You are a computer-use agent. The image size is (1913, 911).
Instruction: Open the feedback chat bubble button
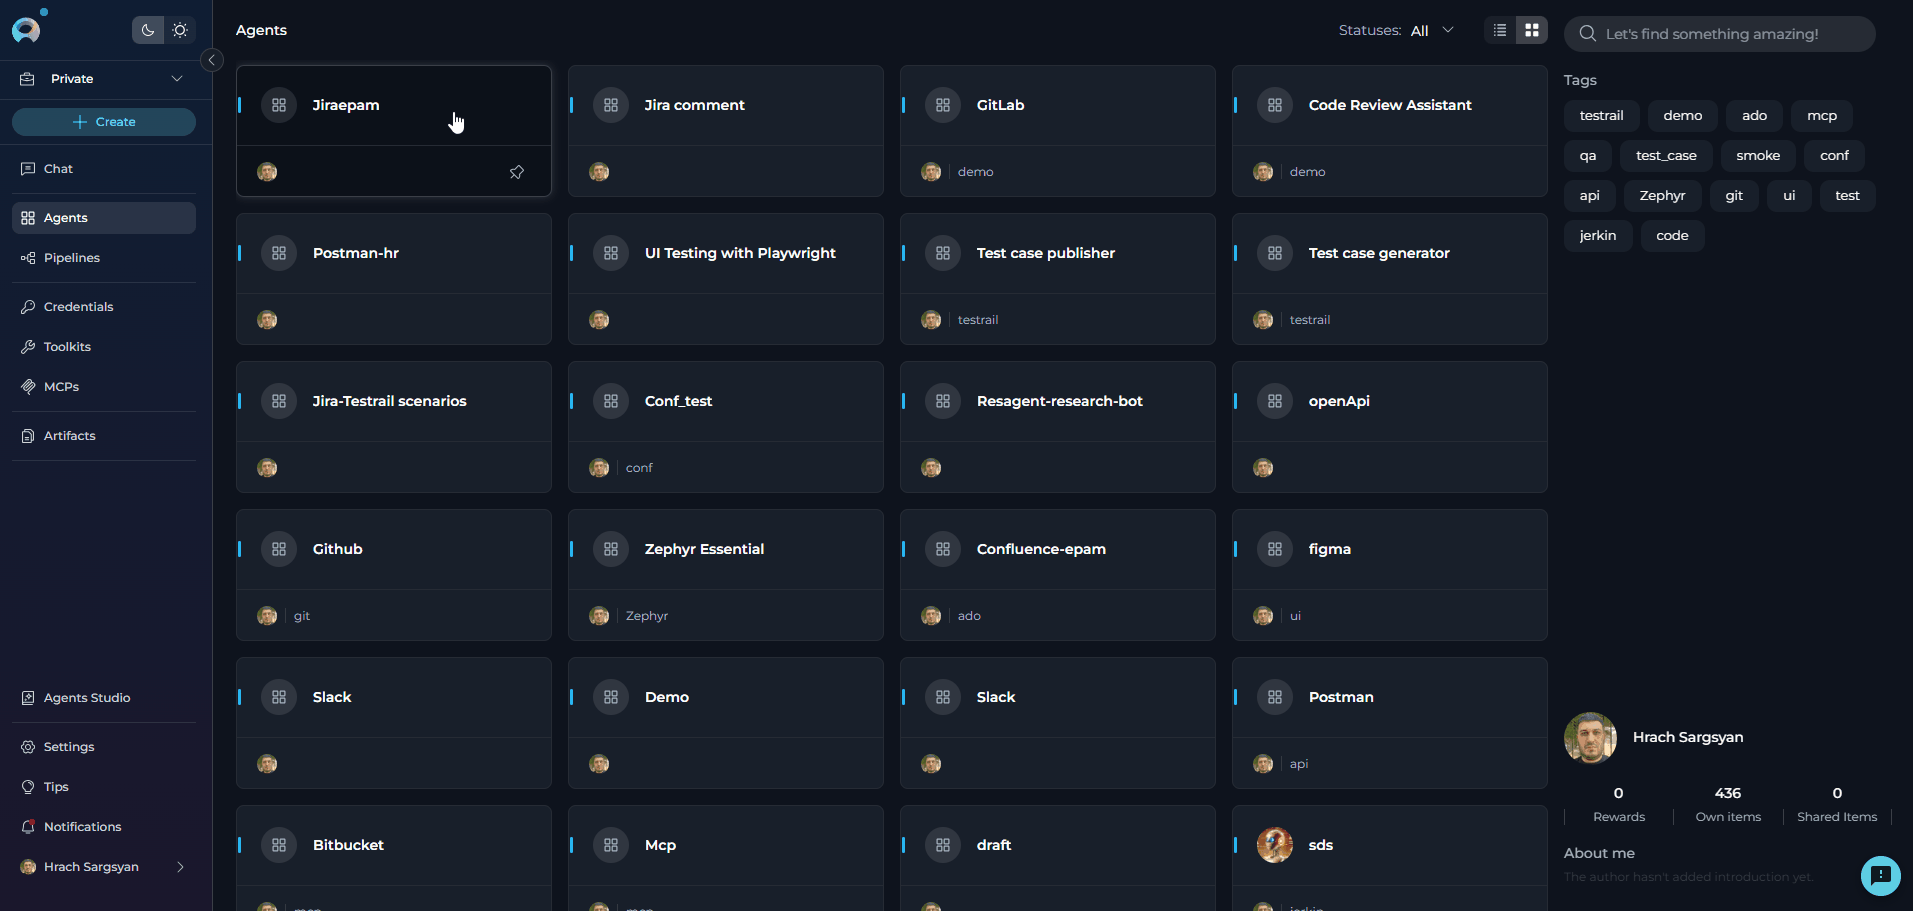[x=1880, y=876]
